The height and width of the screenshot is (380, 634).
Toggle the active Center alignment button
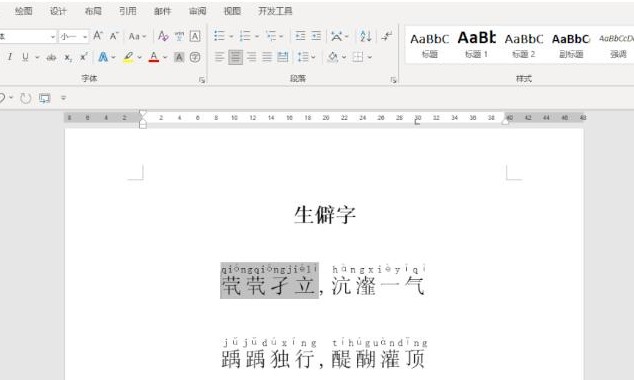click(x=235, y=57)
